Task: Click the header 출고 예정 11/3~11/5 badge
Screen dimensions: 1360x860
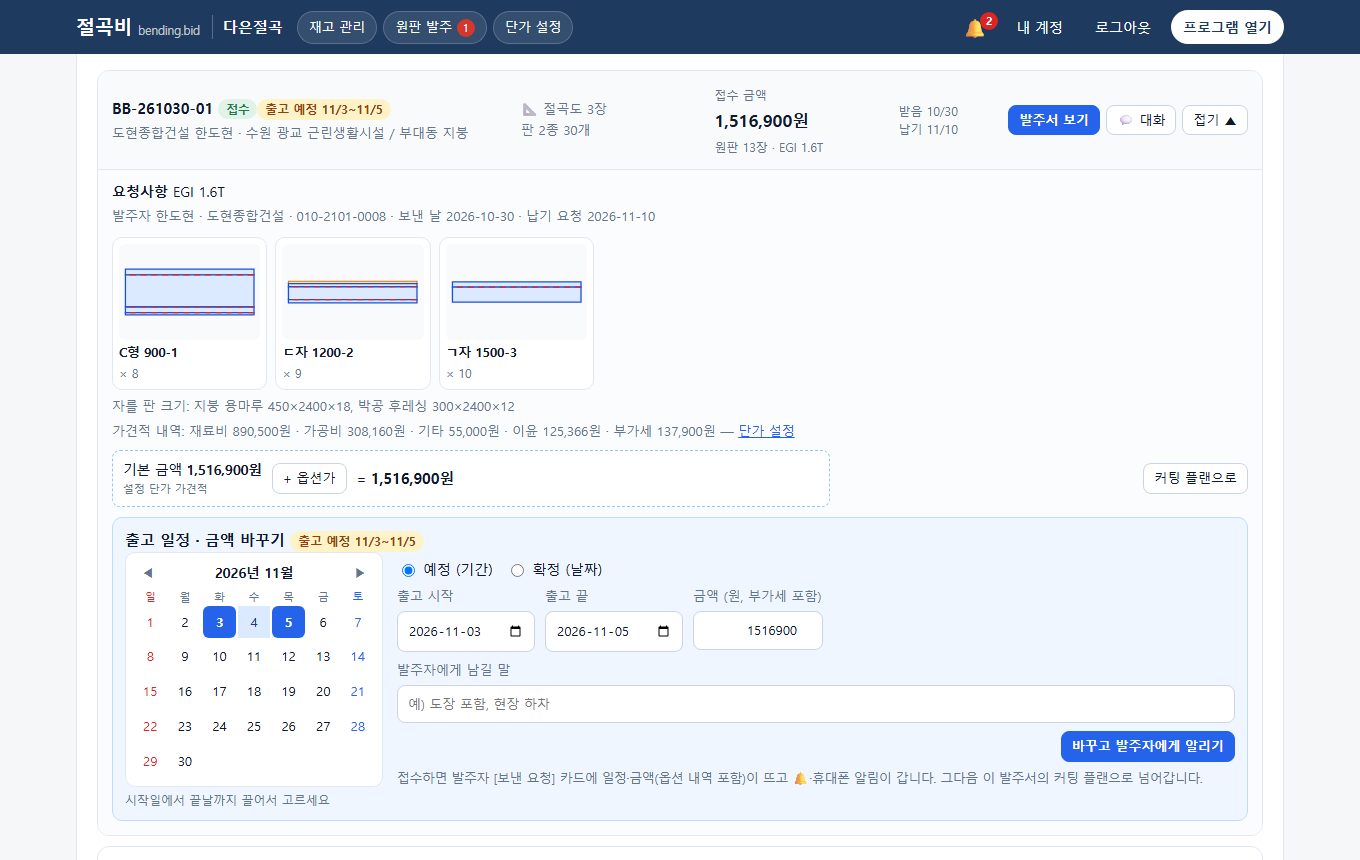Action: pyautogui.click(x=324, y=109)
